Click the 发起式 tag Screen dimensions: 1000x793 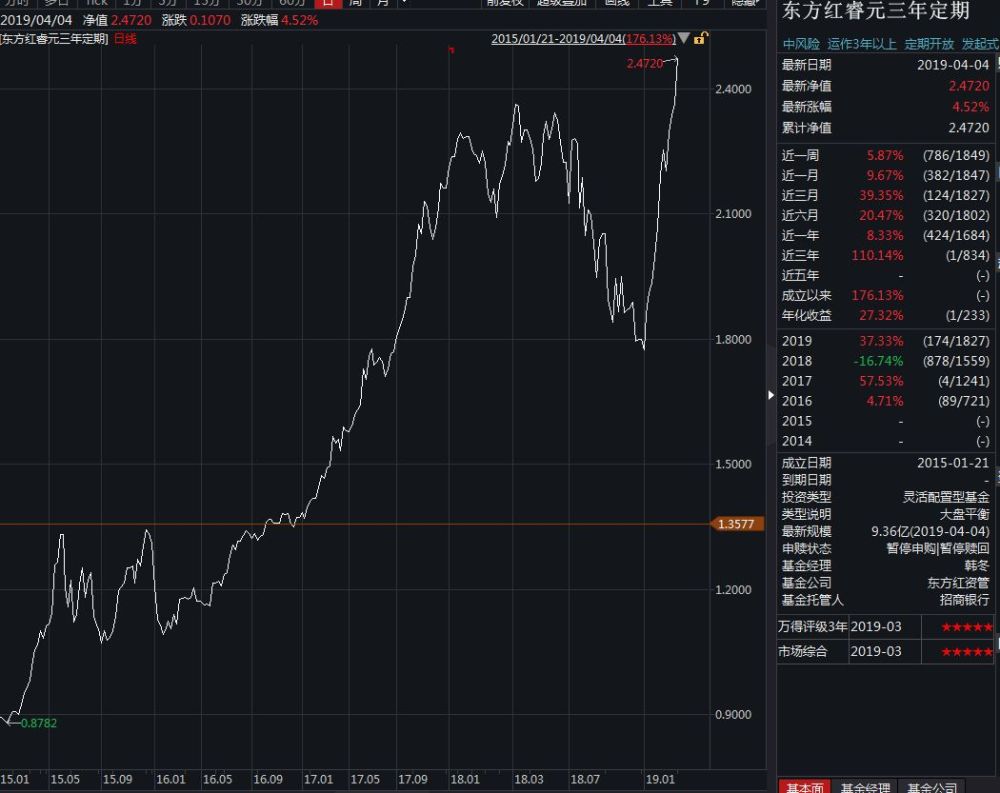(x=980, y=44)
